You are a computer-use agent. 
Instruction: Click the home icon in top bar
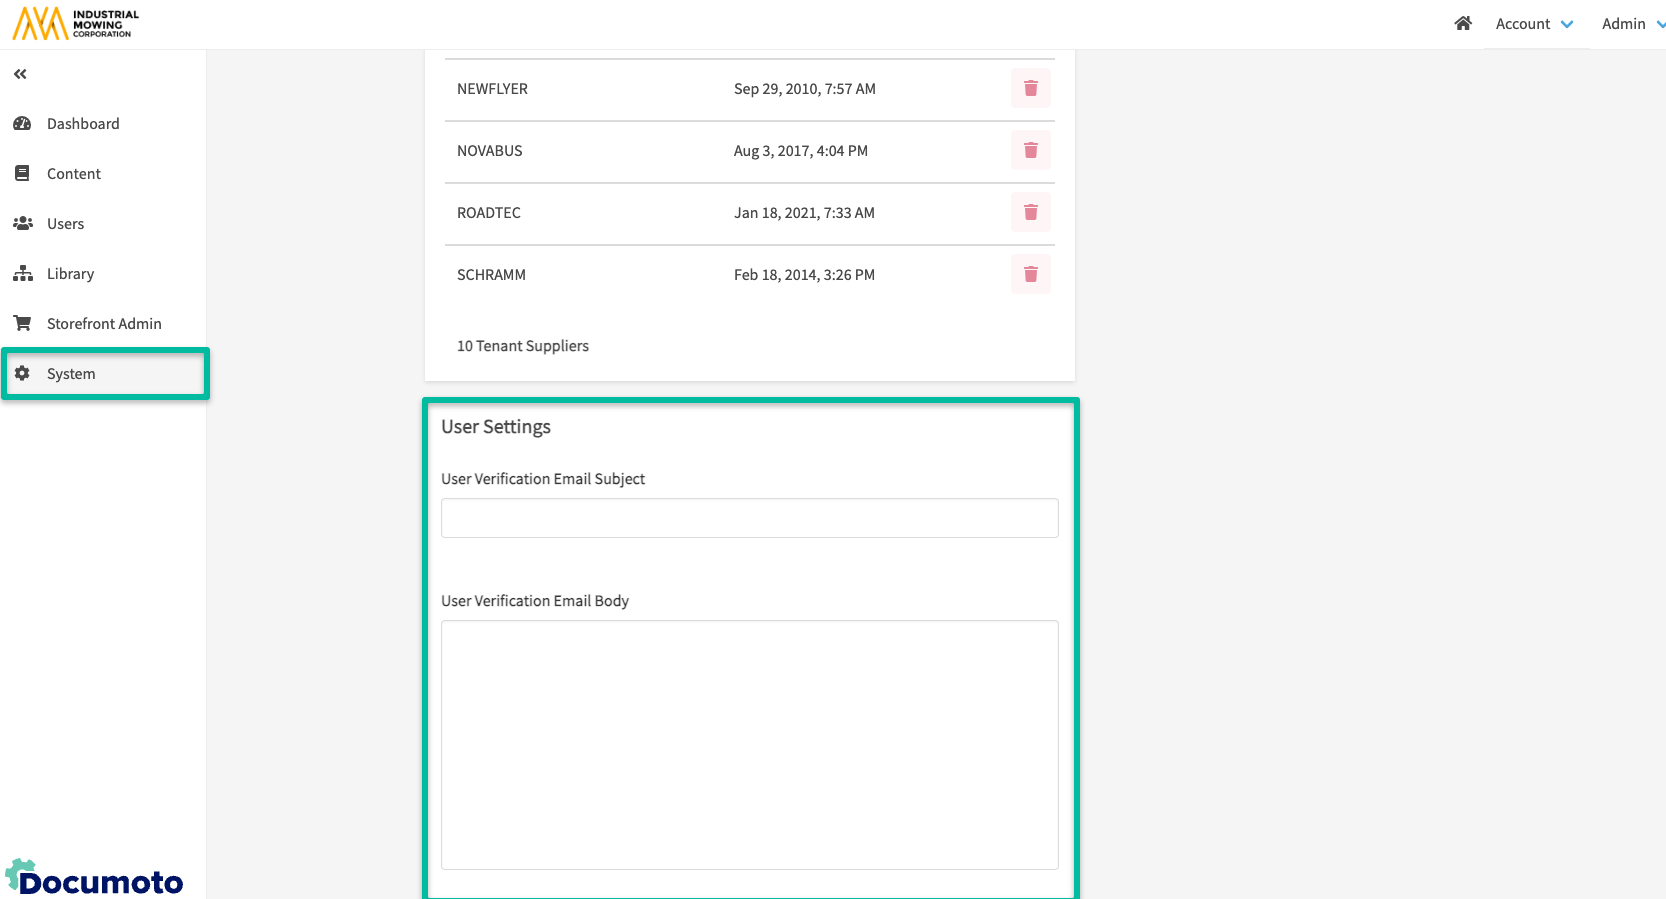point(1463,24)
